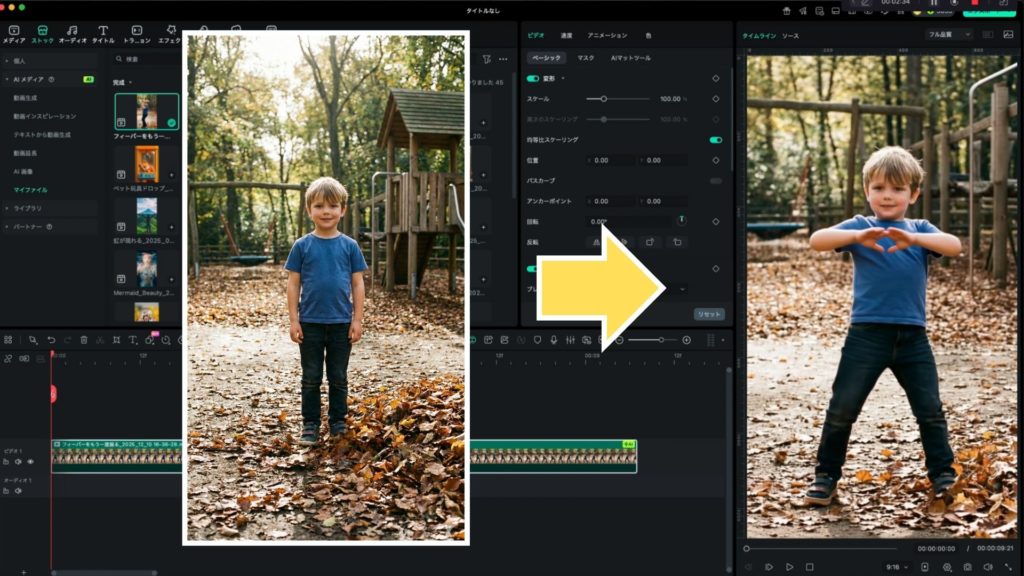The height and width of the screenshot is (576, 1024).
Task: Toggle visibility eye on the ビデオ1 track
Action: pos(30,462)
